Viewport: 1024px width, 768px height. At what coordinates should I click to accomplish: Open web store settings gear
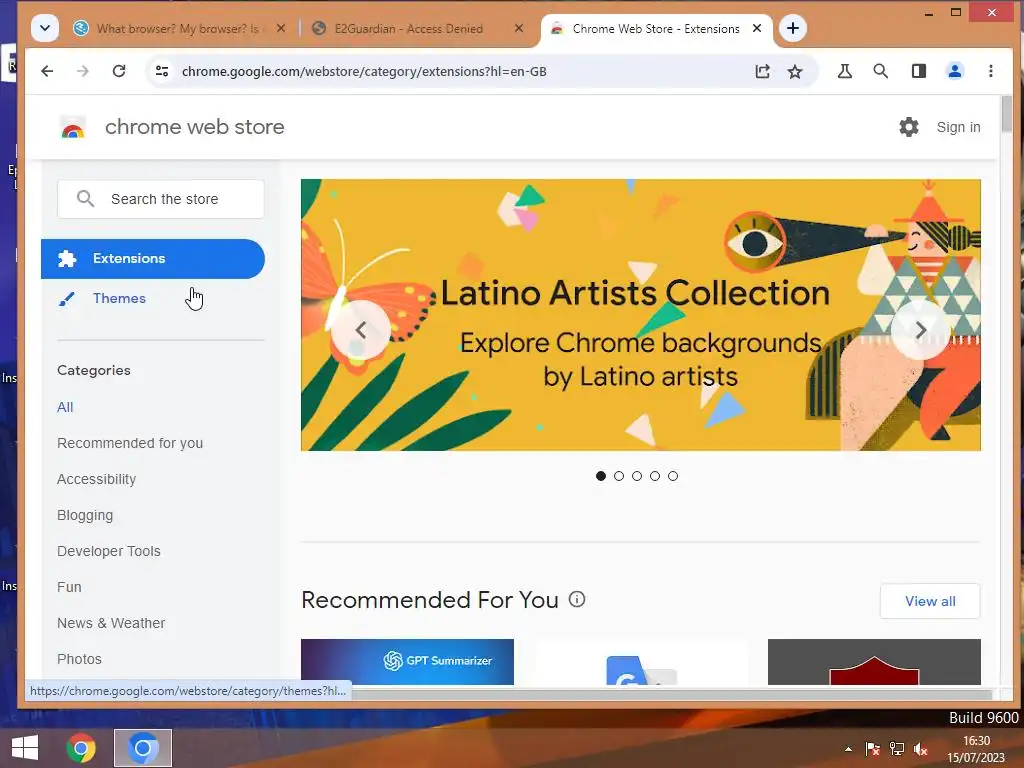click(908, 127)
